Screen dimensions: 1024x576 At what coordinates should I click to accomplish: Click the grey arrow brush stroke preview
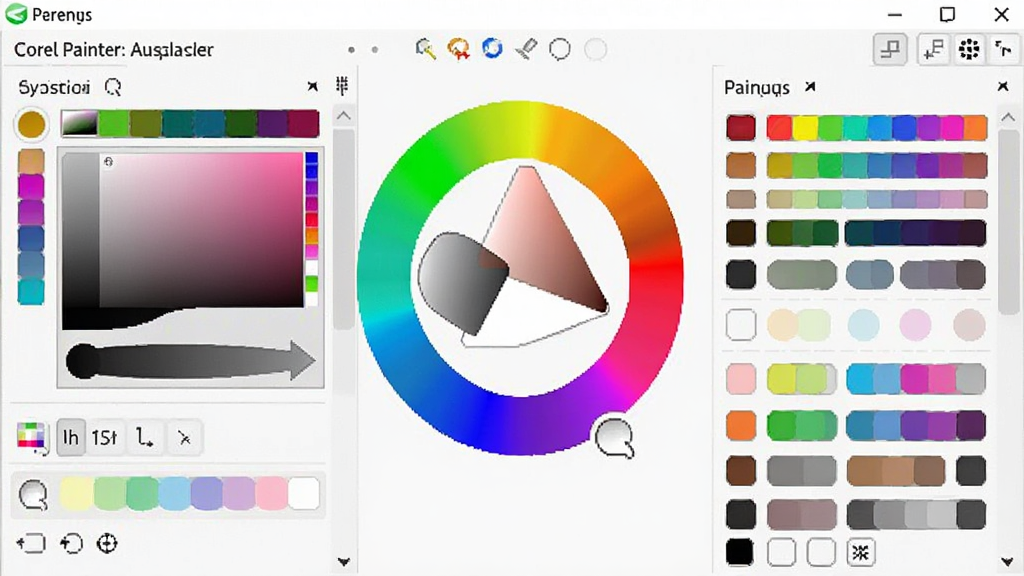tap(191, 360)
